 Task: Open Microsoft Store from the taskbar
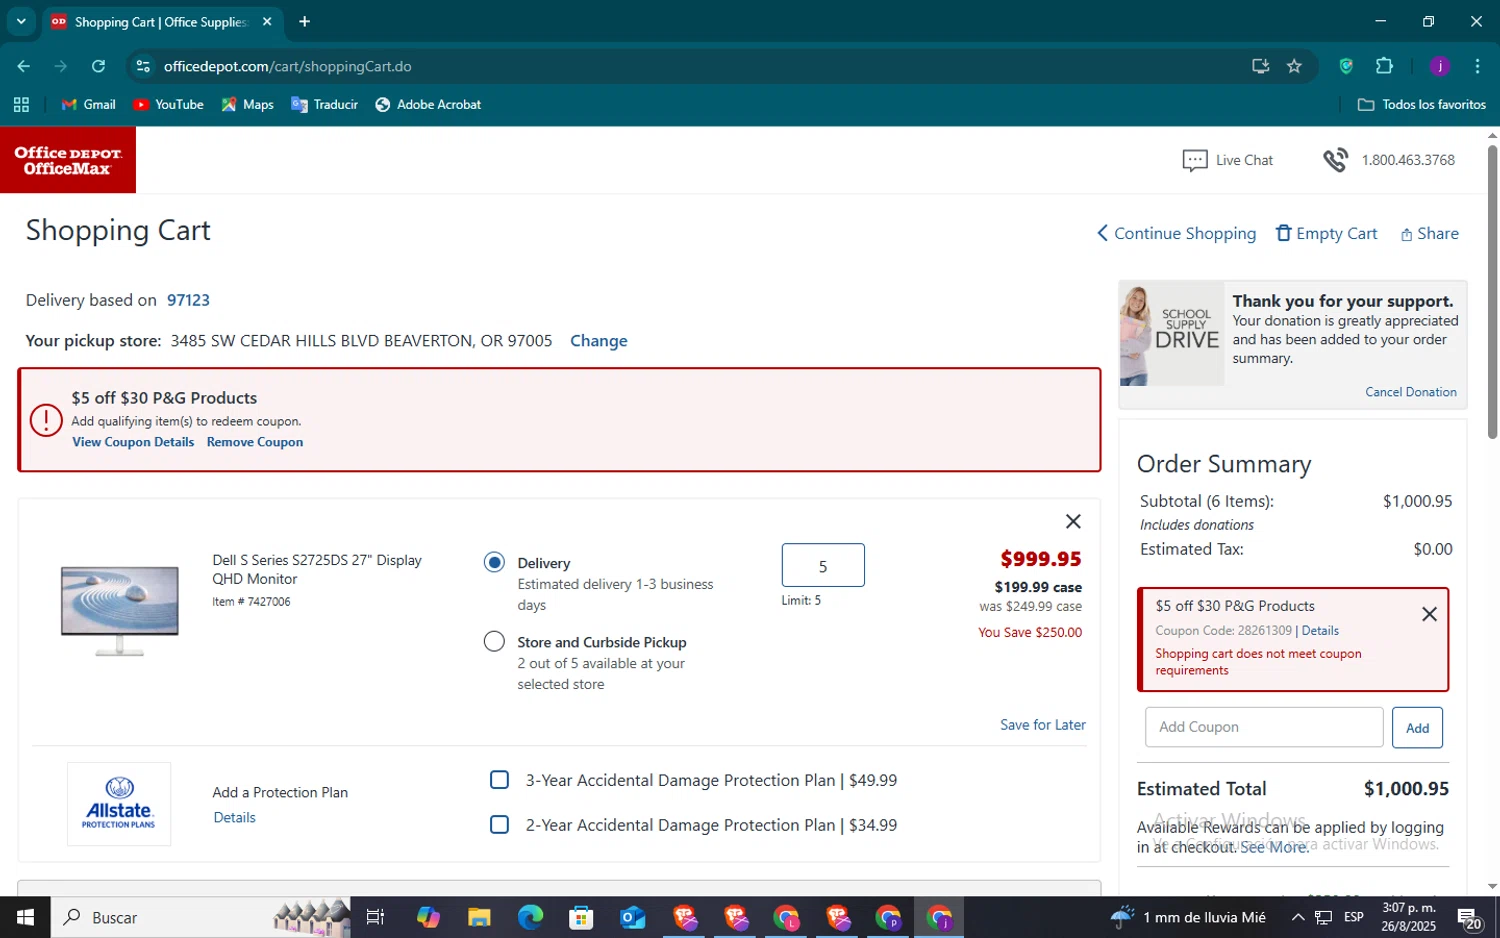click(581, 917)
